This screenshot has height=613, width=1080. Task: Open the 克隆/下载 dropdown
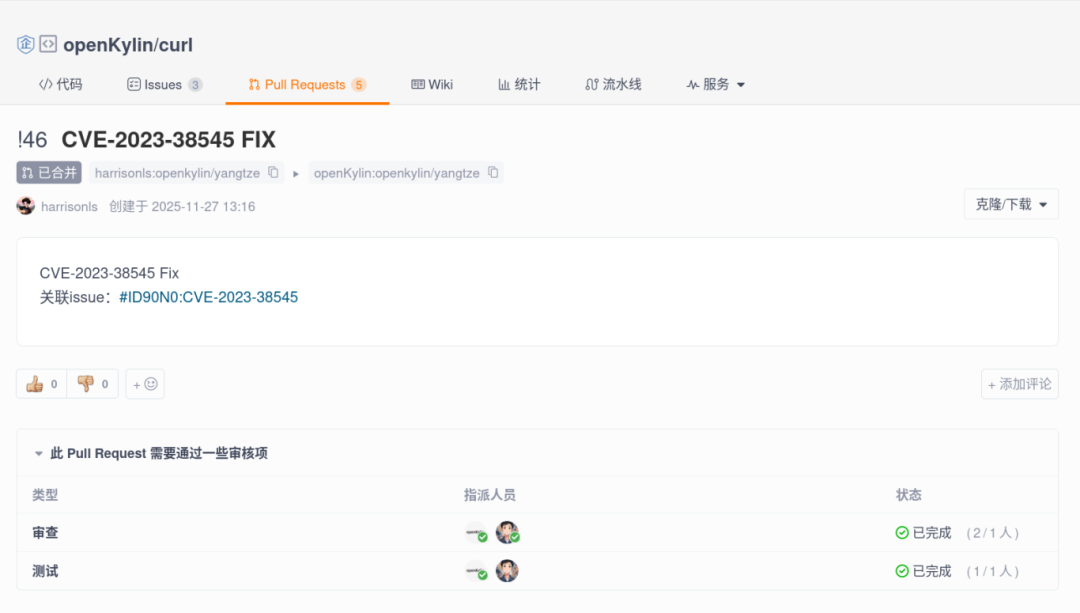[1011, 204]
